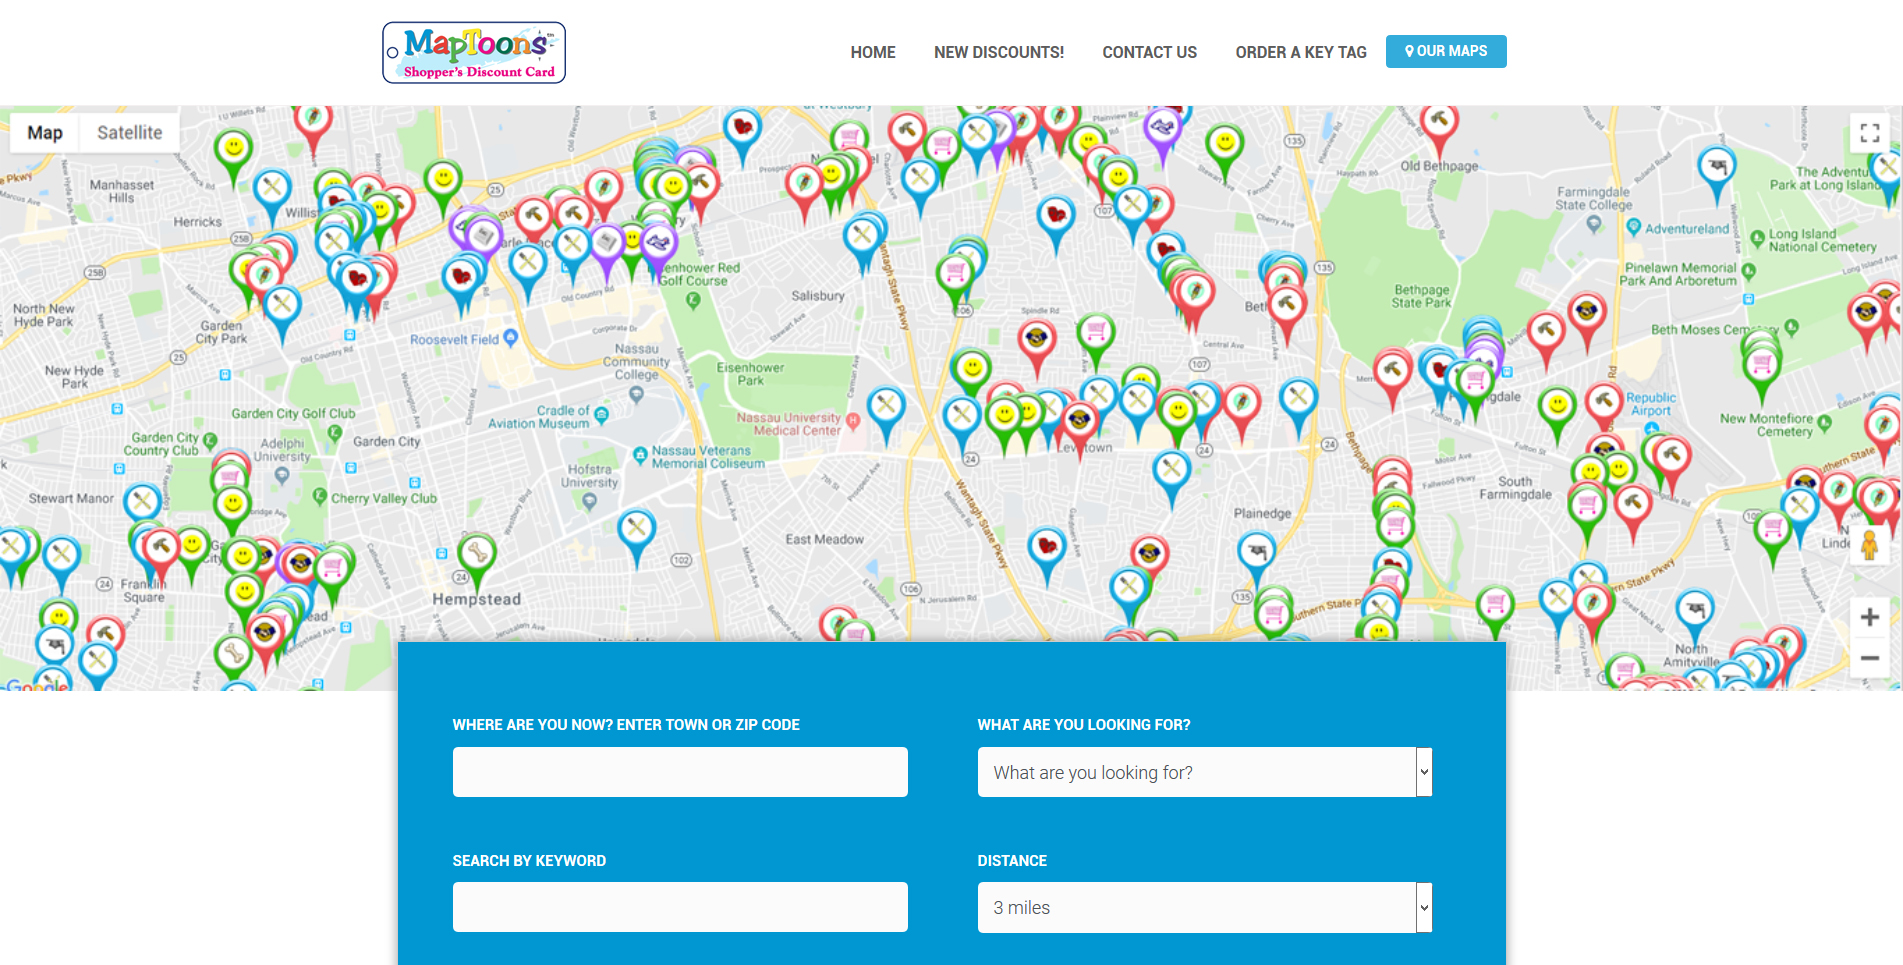This screenshot has height=965, width=1903.
Task: Click the green bone marker above Hempstead
Action: (477, 553)
